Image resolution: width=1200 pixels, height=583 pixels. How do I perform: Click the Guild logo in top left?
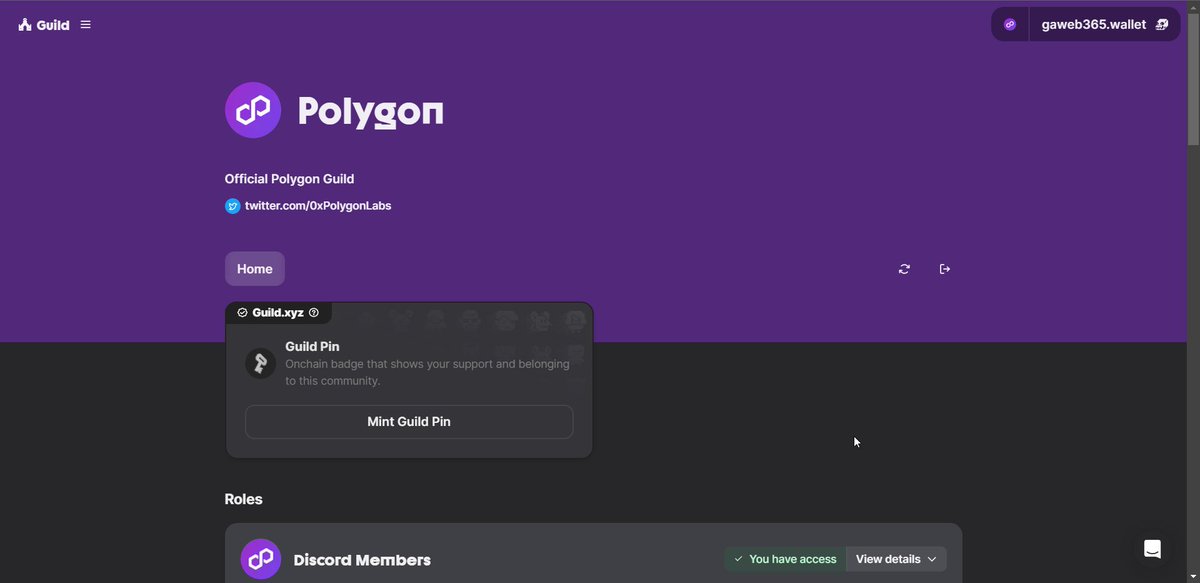click(x=40, y=24)
